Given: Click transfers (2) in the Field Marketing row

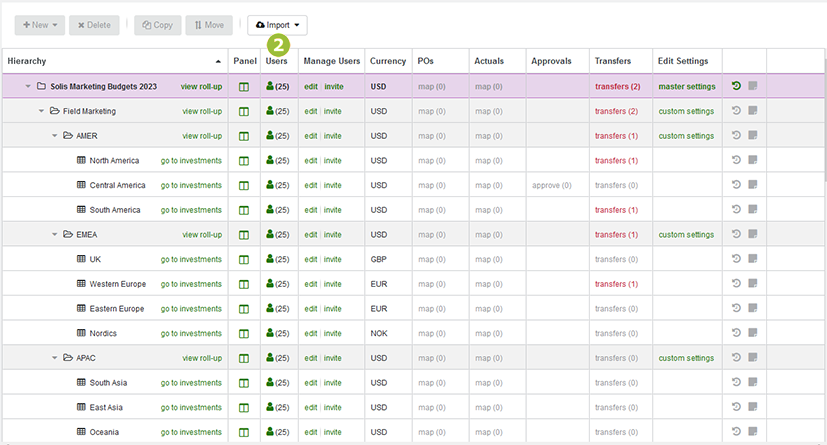Looking at the screenshot, I should pyautogui.click(x=617, y=111).
